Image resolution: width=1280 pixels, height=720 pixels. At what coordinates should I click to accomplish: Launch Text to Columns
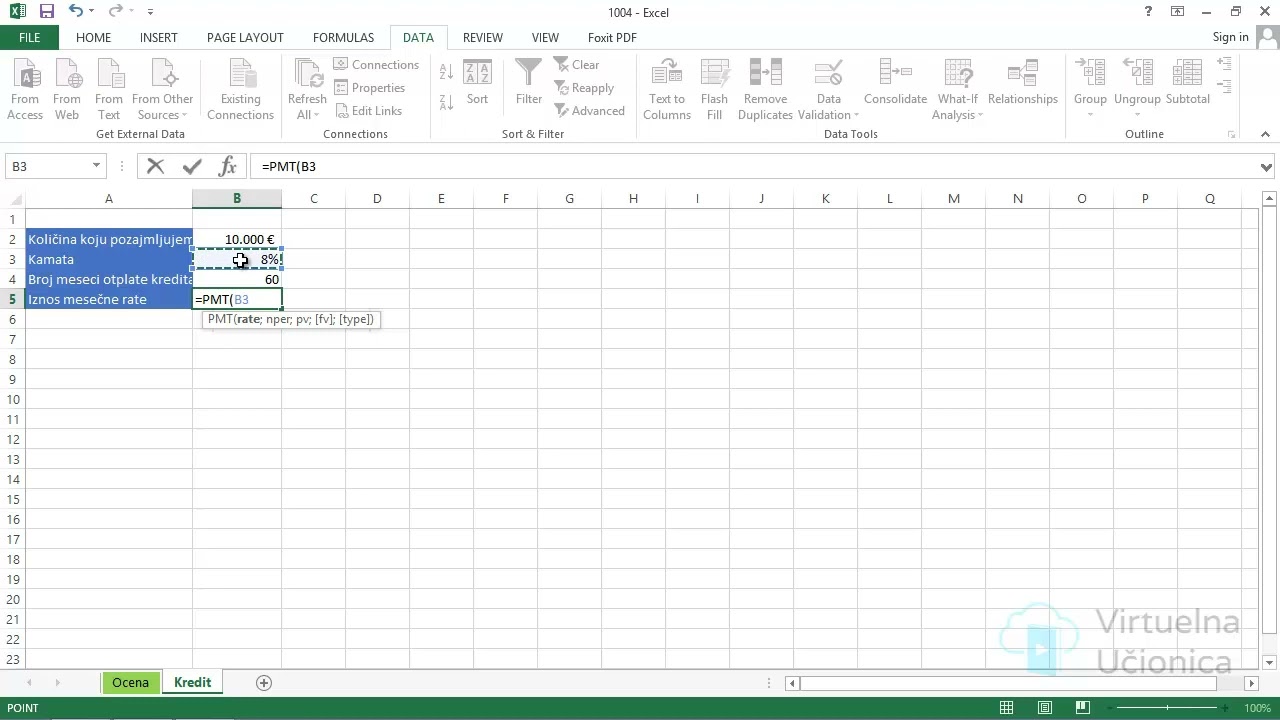[667, 89]
